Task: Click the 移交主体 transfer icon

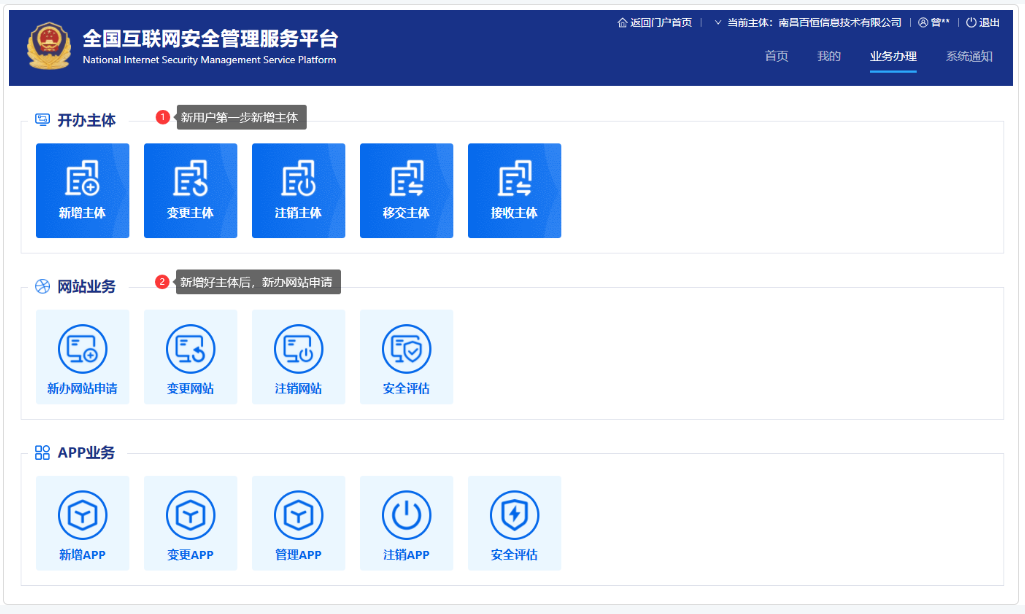Action: [x=406, y=190]
